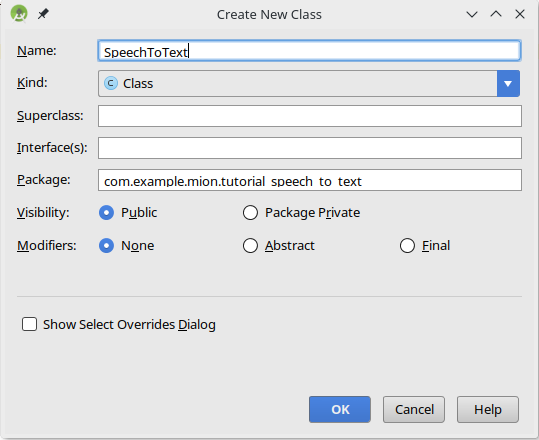This screenshot has height=440, width=539.
Task: Click the Cancel button
Action: click(414, 409)
